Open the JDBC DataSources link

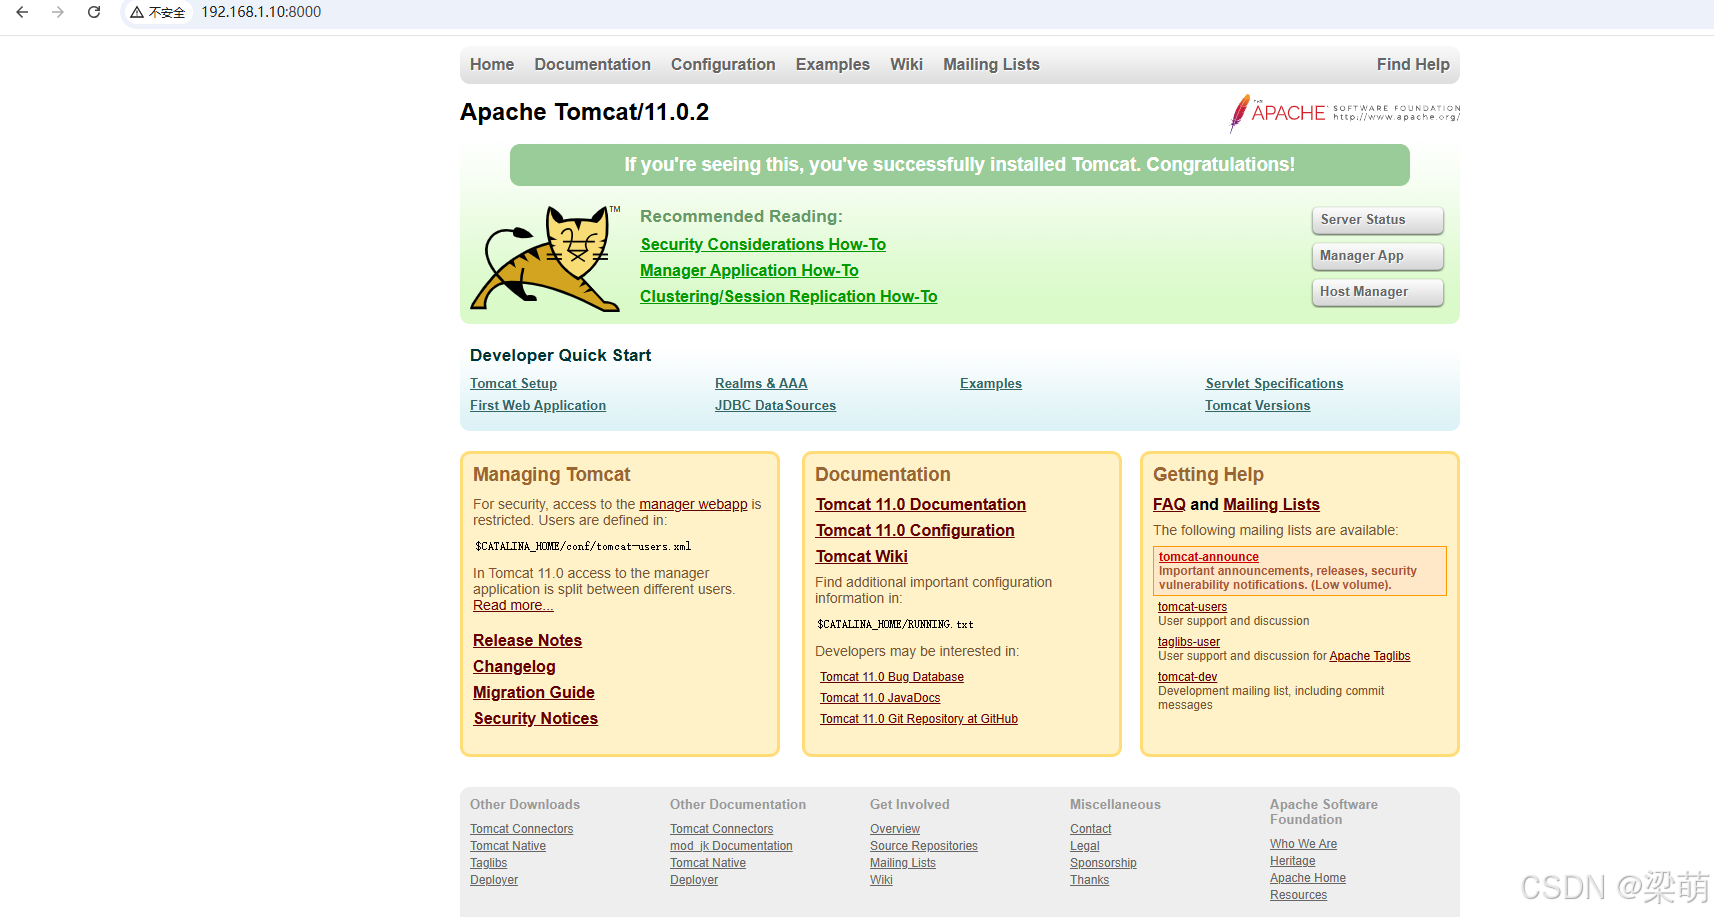(x=775, y=405)
